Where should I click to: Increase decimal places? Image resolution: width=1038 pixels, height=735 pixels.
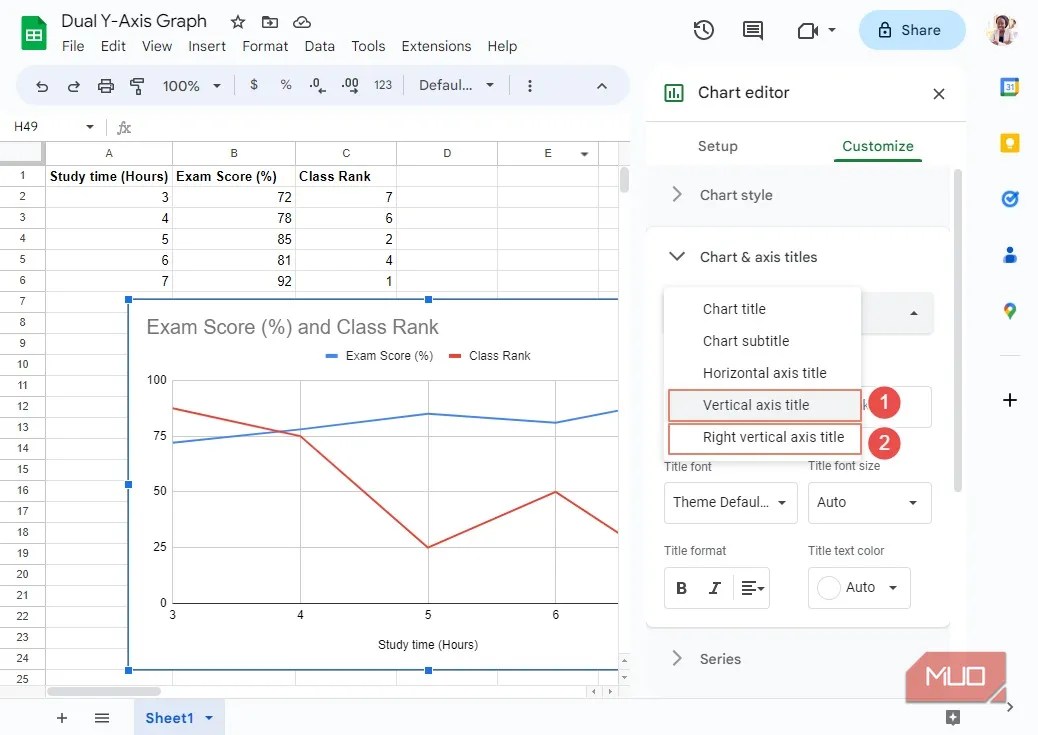click(349, 86)
